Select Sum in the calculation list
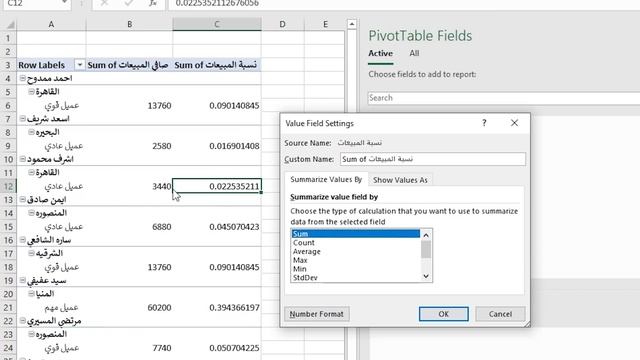The image size is (640, 360). (x=356, y=234)
